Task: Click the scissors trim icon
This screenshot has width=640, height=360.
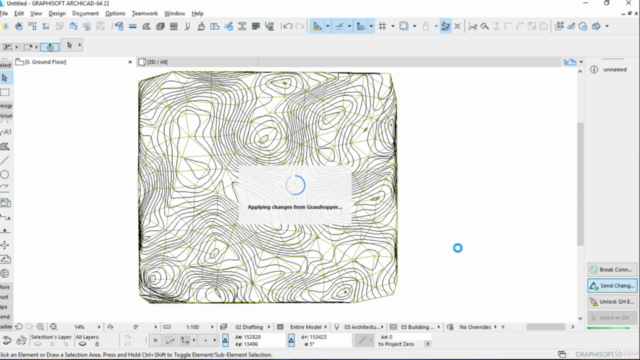Action: click(x=473, y=26)
